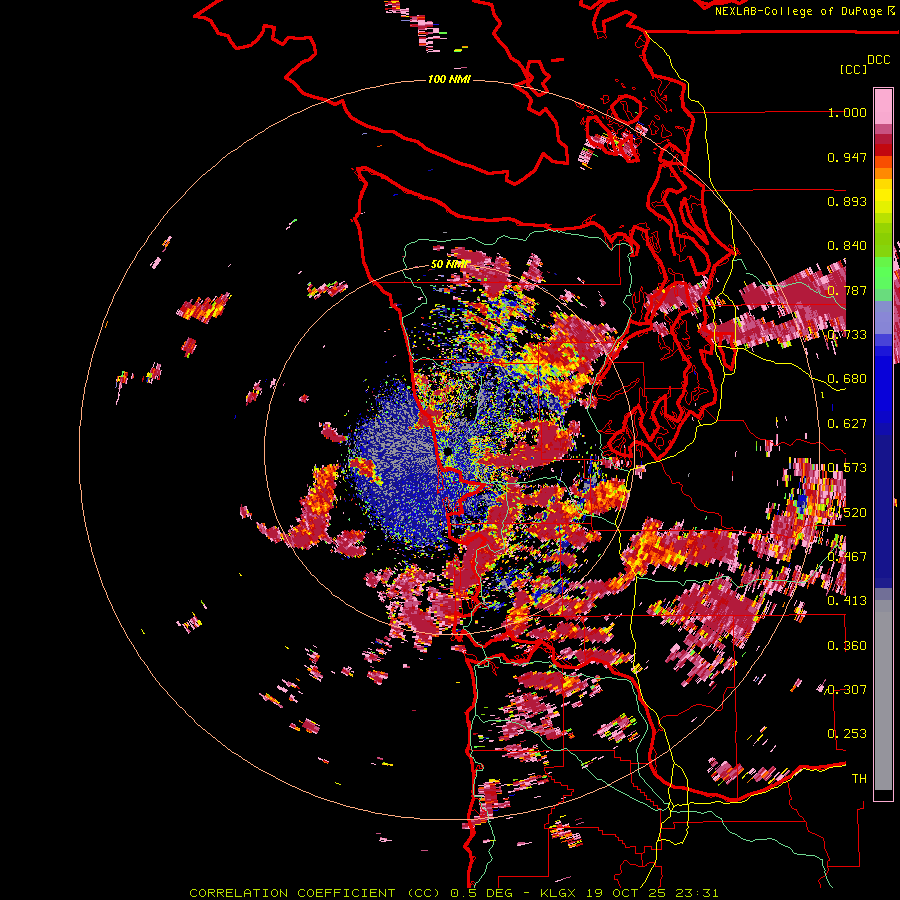
Task: Click the DCC product label above the color bar
Action: pyautogui.click(x=878, y=60)
